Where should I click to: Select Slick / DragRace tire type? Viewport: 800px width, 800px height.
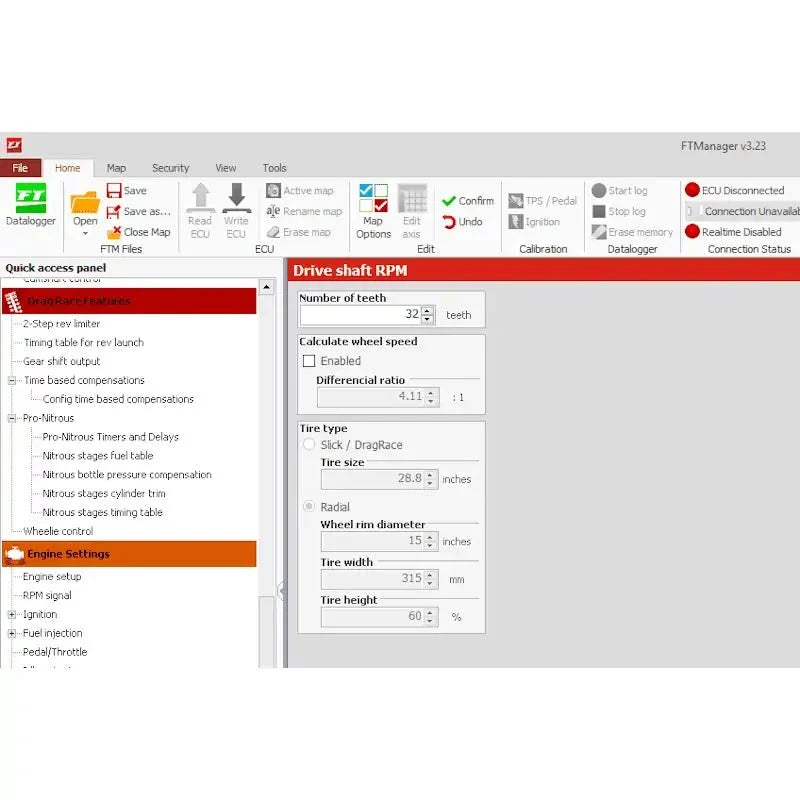pos(309,444)
